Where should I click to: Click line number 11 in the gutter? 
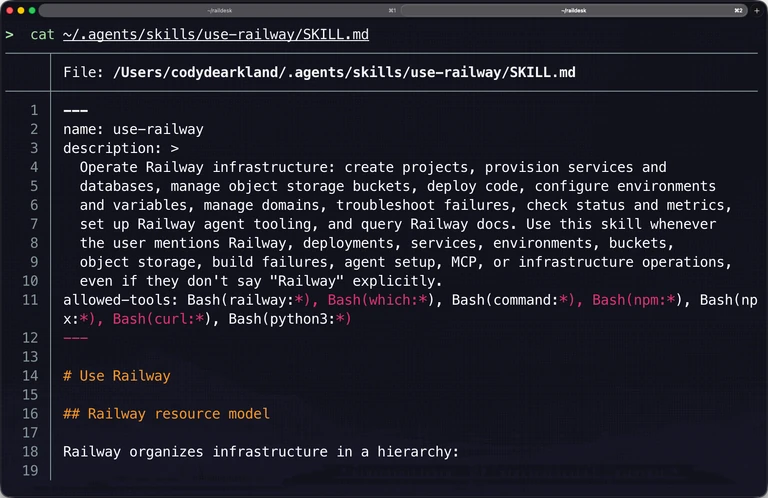[30, 300]
